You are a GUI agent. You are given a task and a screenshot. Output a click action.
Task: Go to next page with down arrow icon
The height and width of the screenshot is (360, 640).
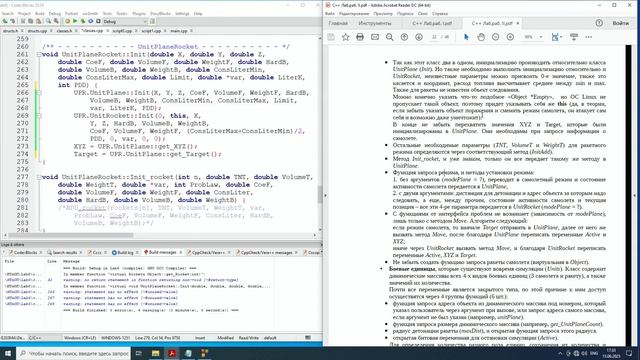pyautogui.click(x=419, y=37)
